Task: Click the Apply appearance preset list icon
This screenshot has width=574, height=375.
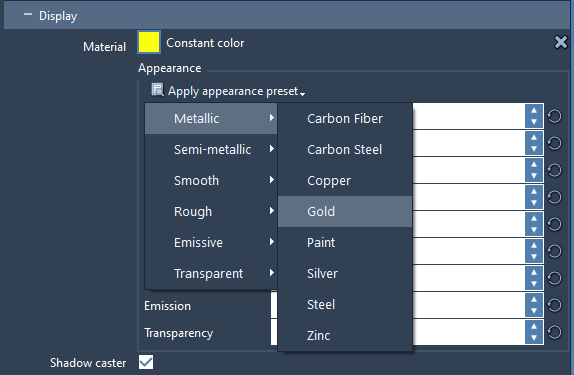Action: (157, 90)
